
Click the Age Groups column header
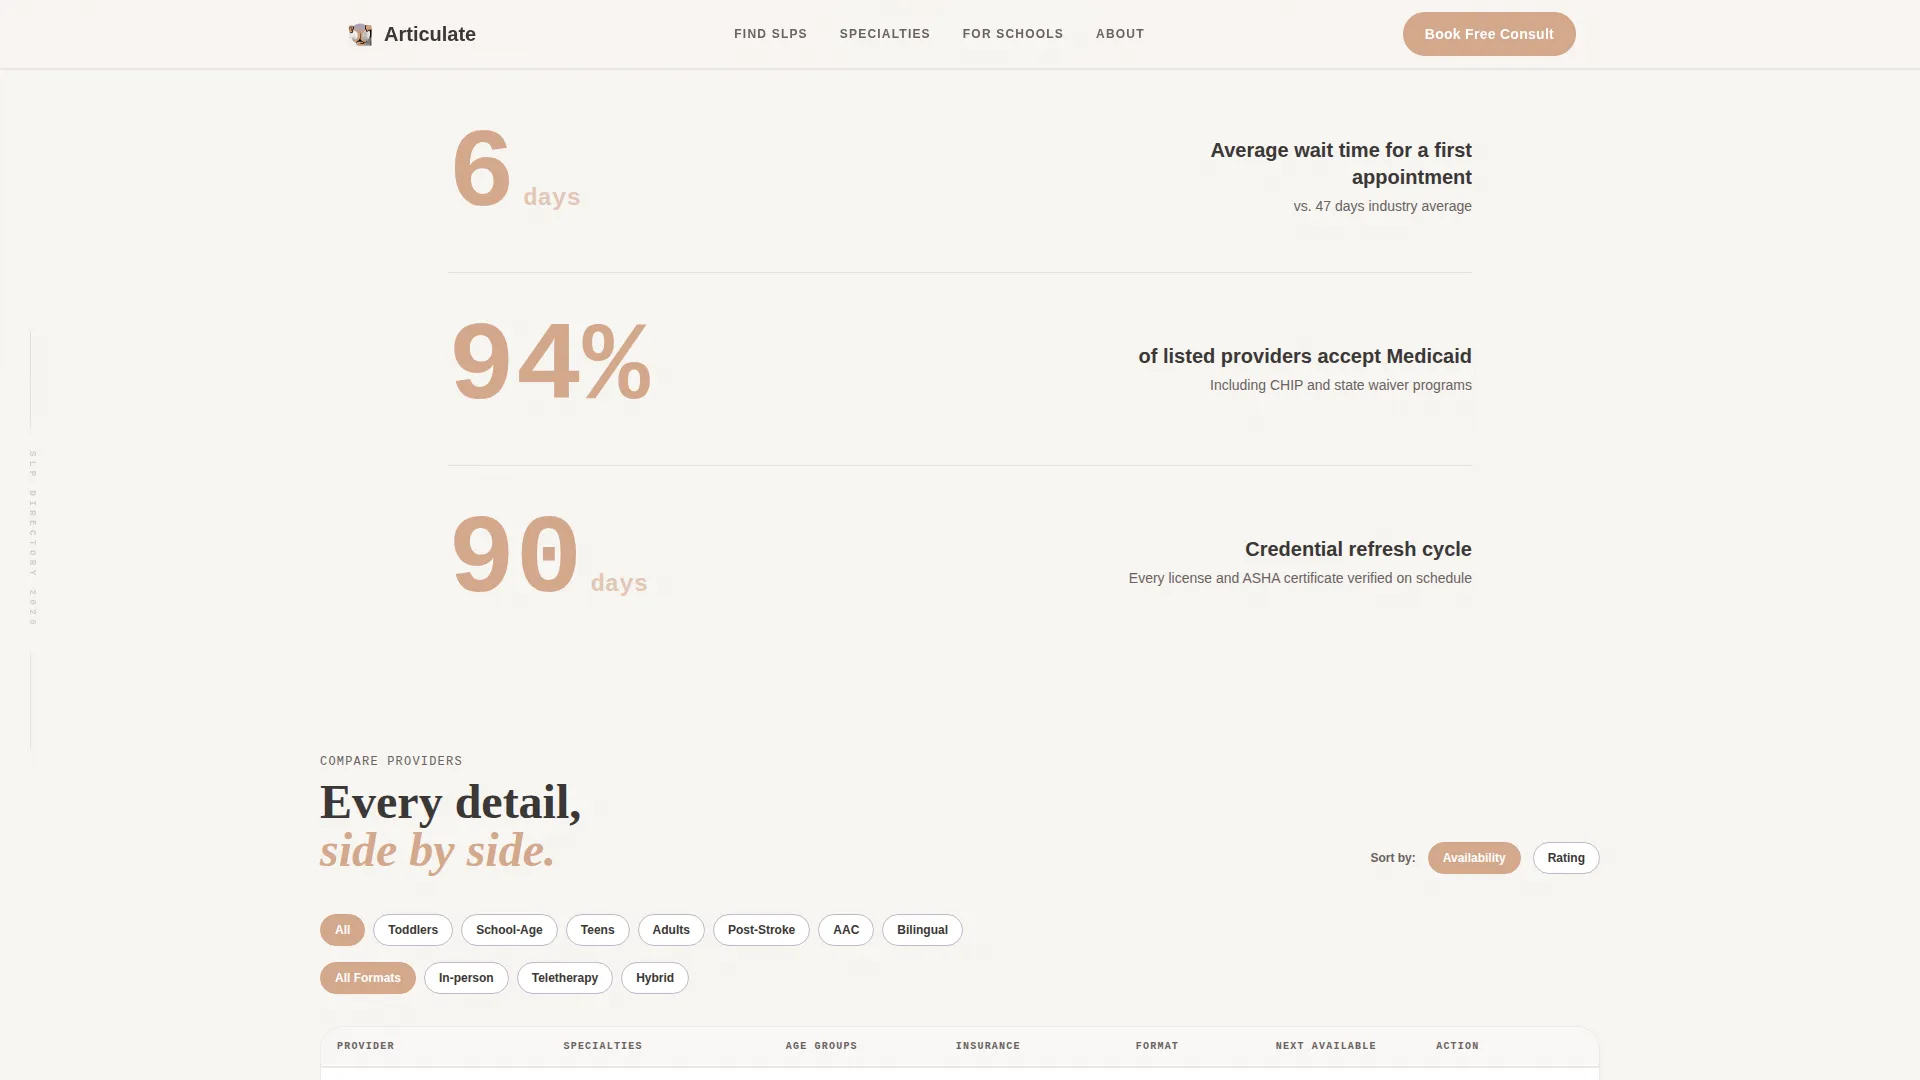pos(821,1046)
